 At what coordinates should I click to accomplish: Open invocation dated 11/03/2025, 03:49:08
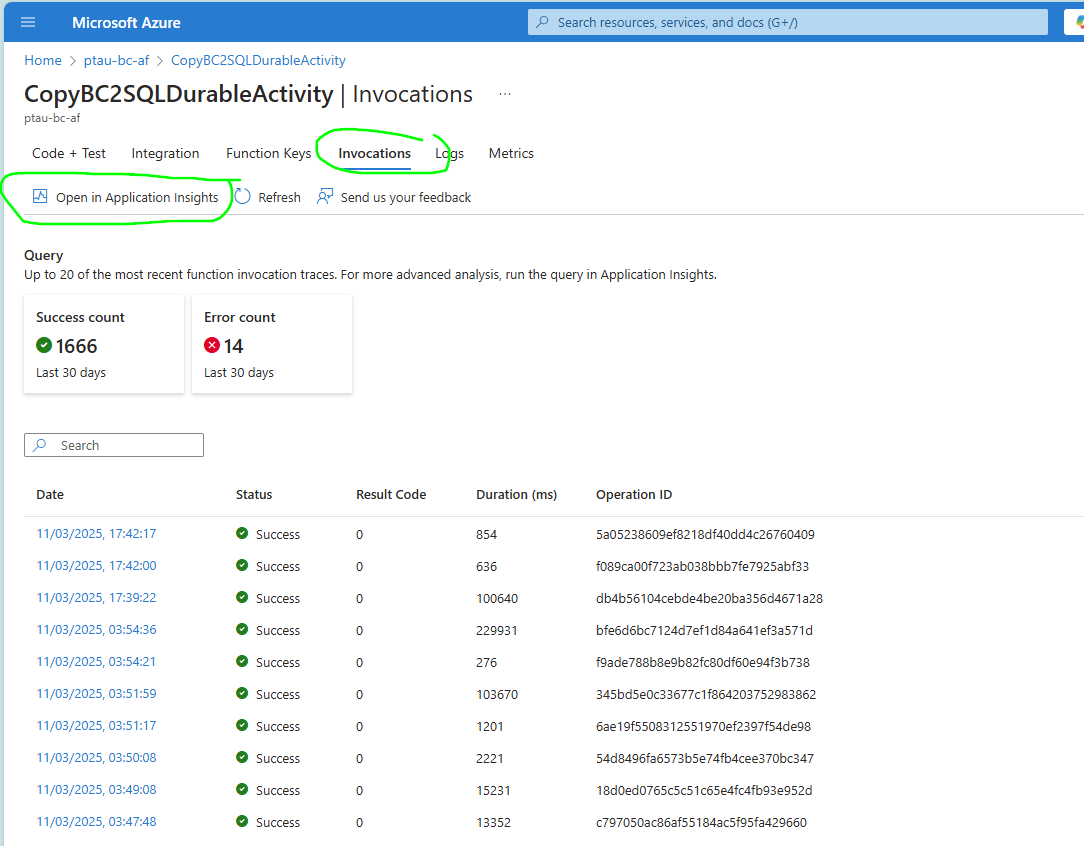(96, 789)
